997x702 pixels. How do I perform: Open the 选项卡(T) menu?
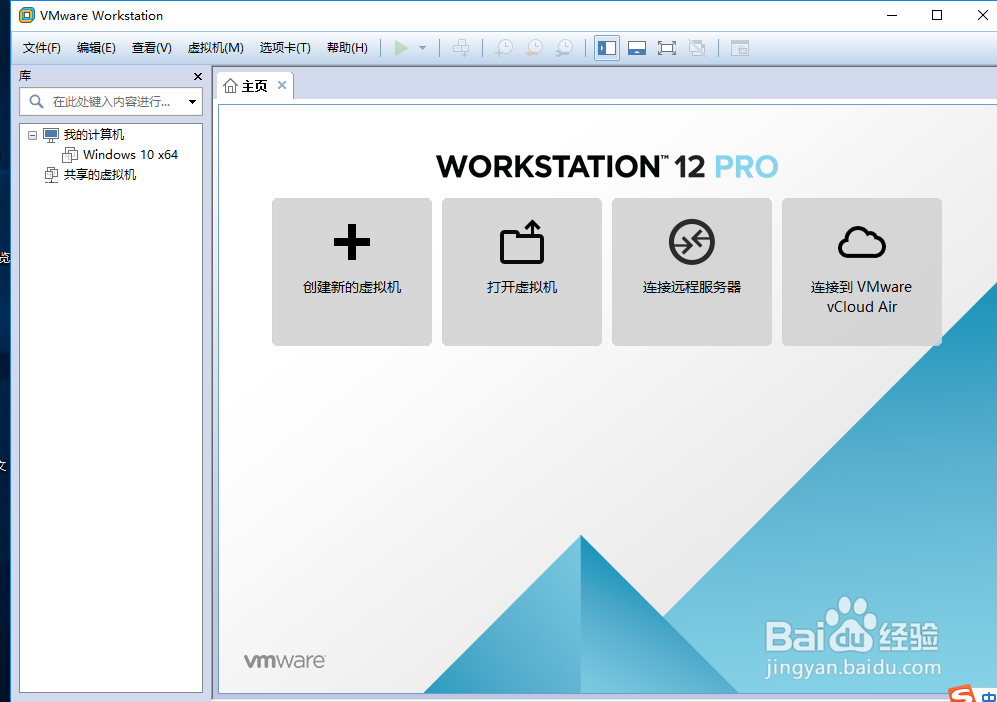285,48
